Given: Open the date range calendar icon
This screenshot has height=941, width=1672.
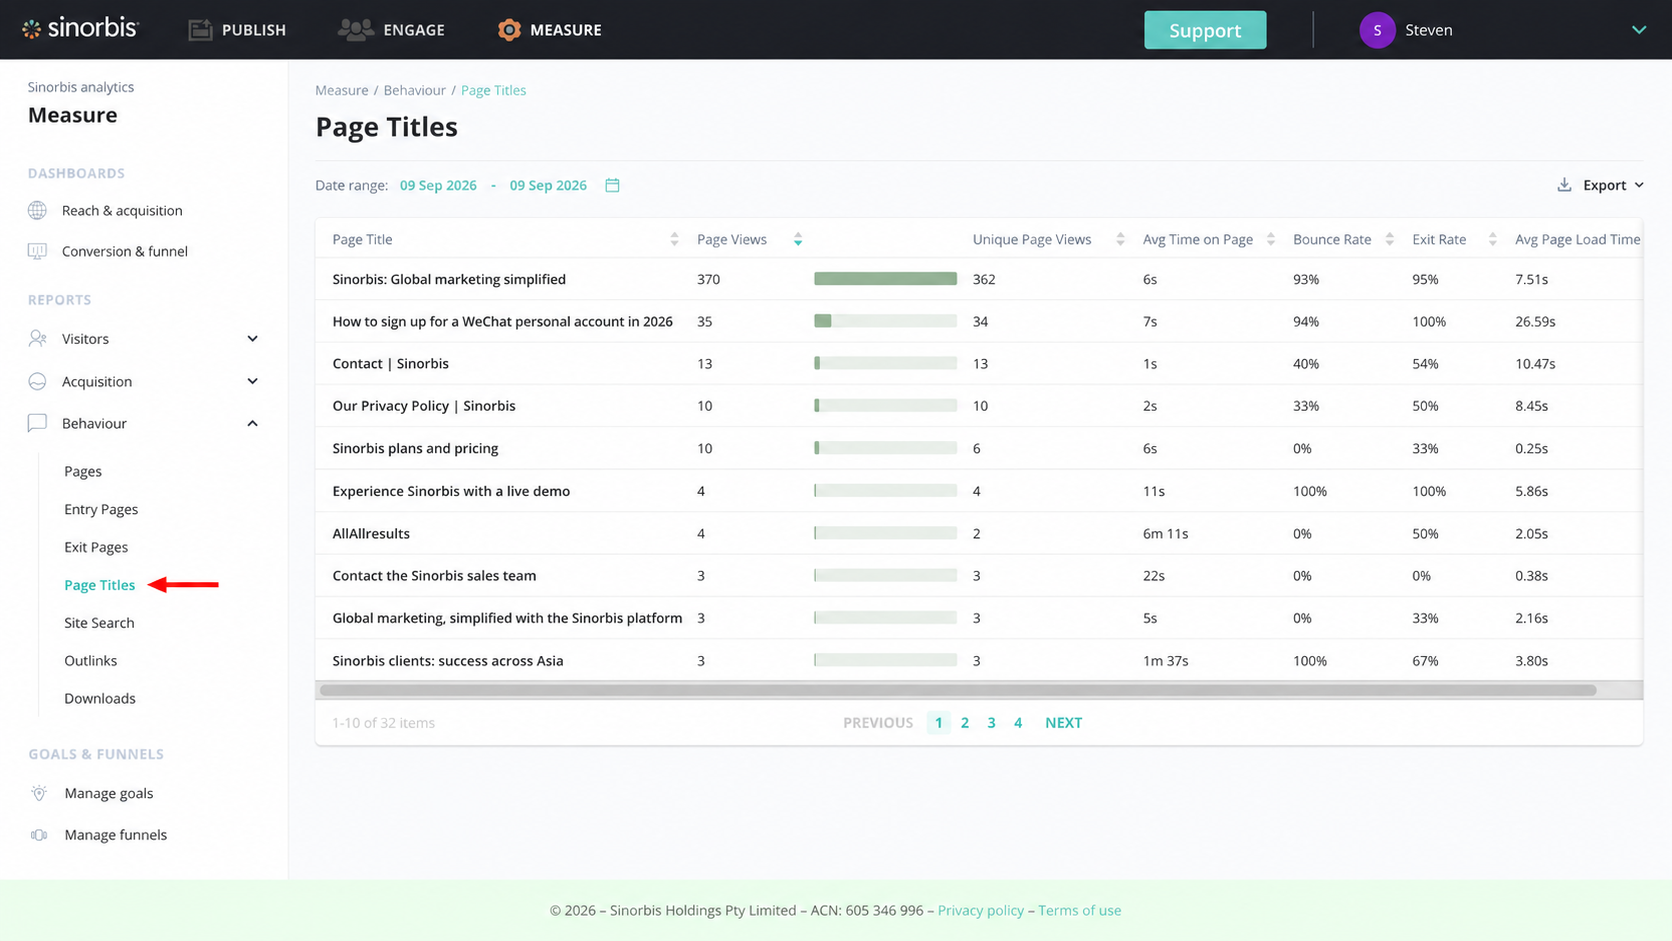Looking at the screenshot, I should tap(612, 185).
